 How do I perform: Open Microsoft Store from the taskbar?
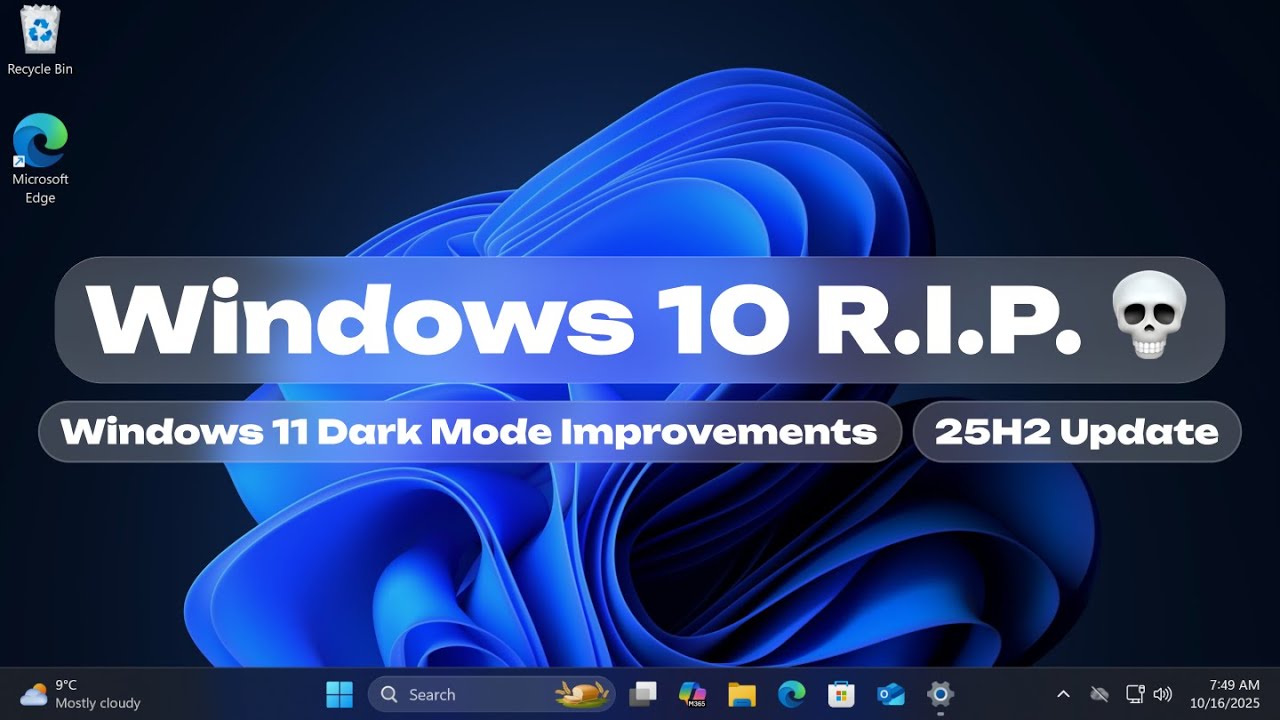click(841, 693)
